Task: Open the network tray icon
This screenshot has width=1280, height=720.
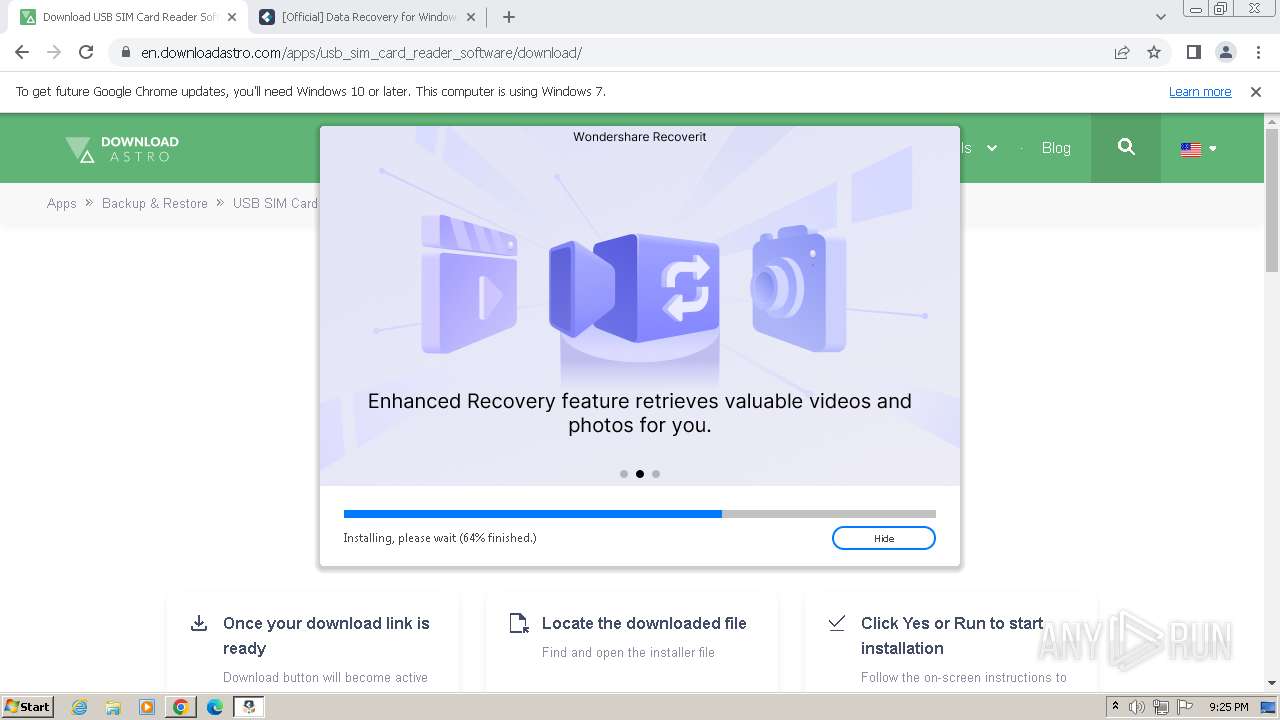Action: (1161, 707)
